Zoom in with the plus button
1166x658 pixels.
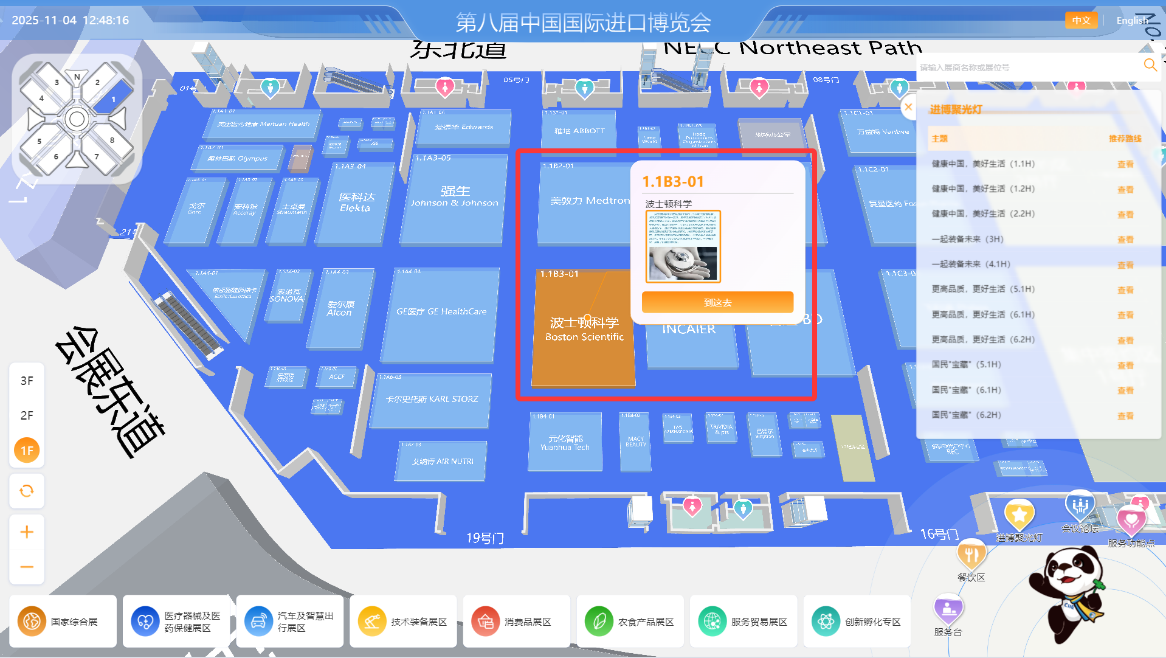(27, 532)
